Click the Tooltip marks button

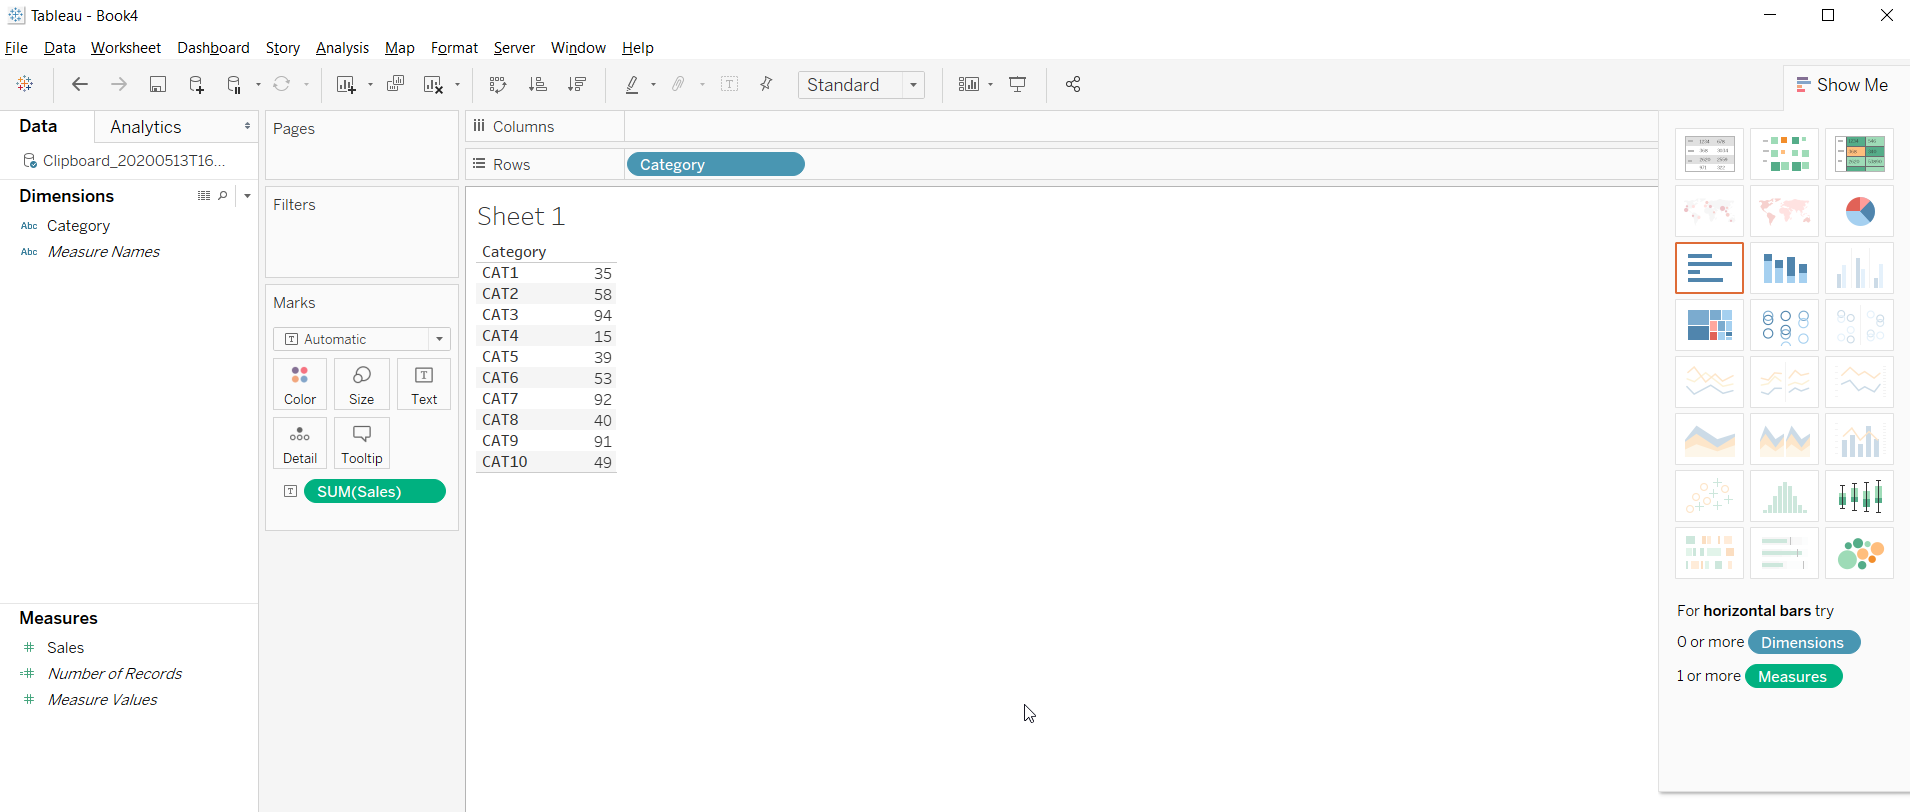[362, 444]
